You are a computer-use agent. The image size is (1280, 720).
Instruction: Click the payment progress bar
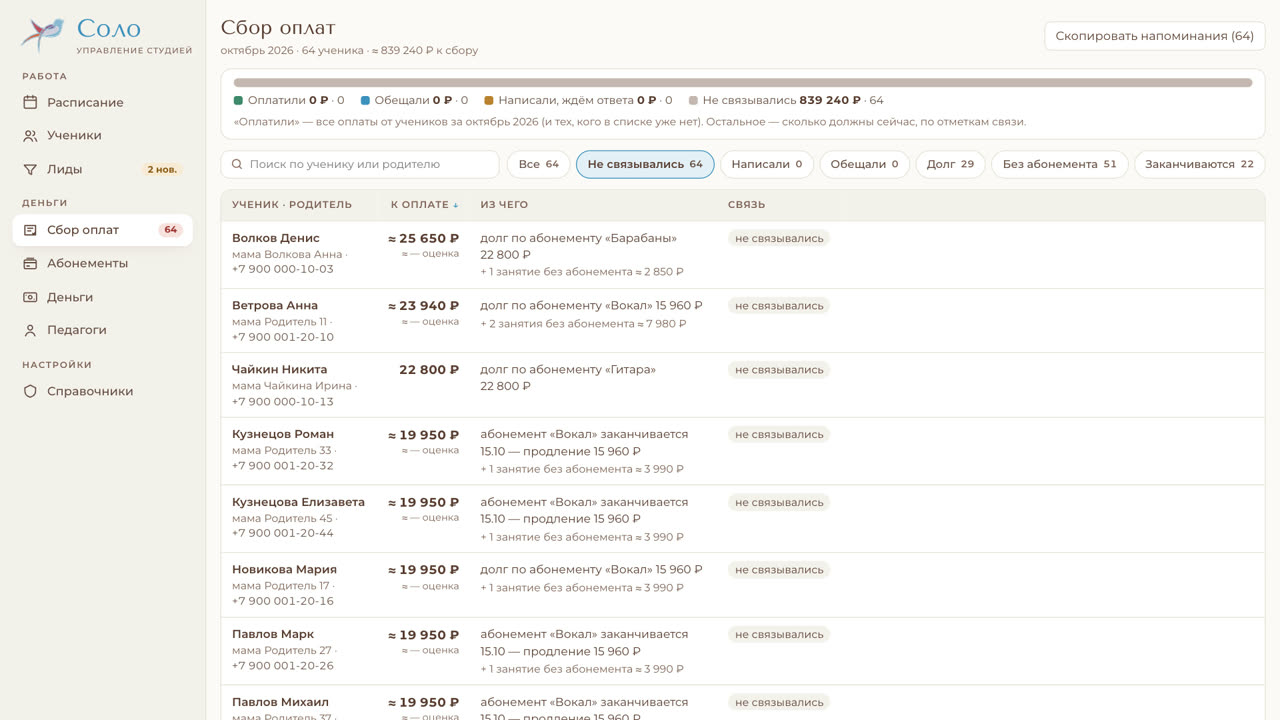(743, 83)
